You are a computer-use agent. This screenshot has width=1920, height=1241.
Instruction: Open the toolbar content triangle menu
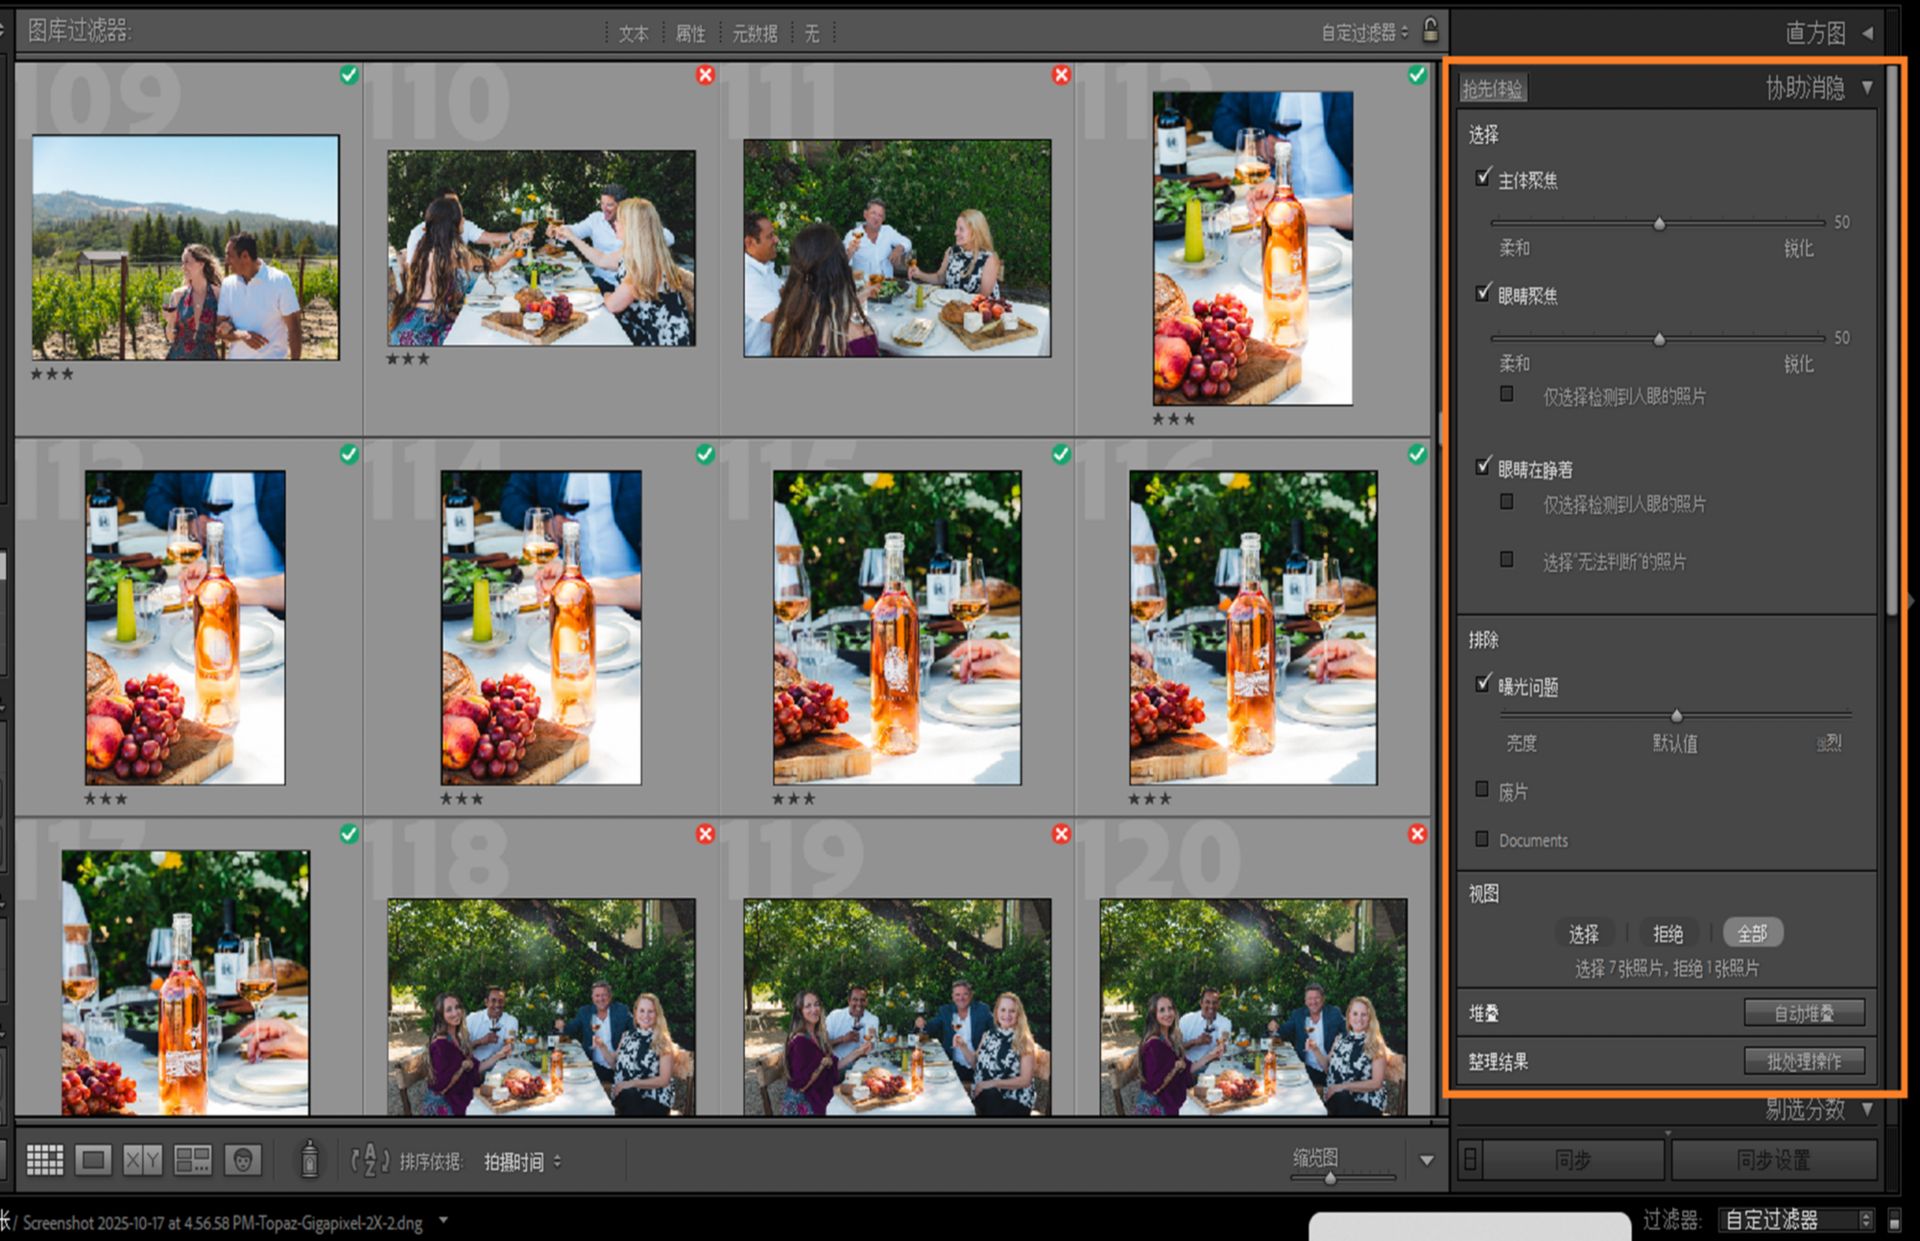click(x=1427, y=1160)
